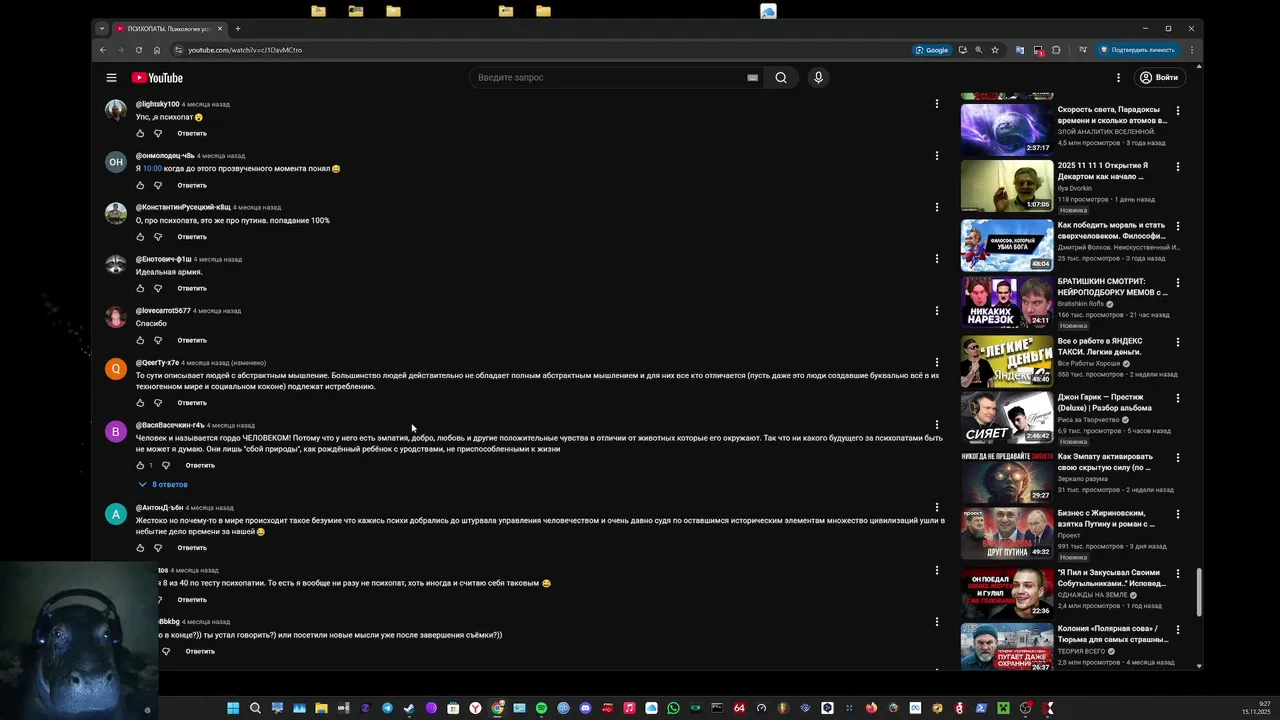Open action menu for @lightsky100 comment
This screenshot has height=720, width=1280.
click(x=937, y=104)
